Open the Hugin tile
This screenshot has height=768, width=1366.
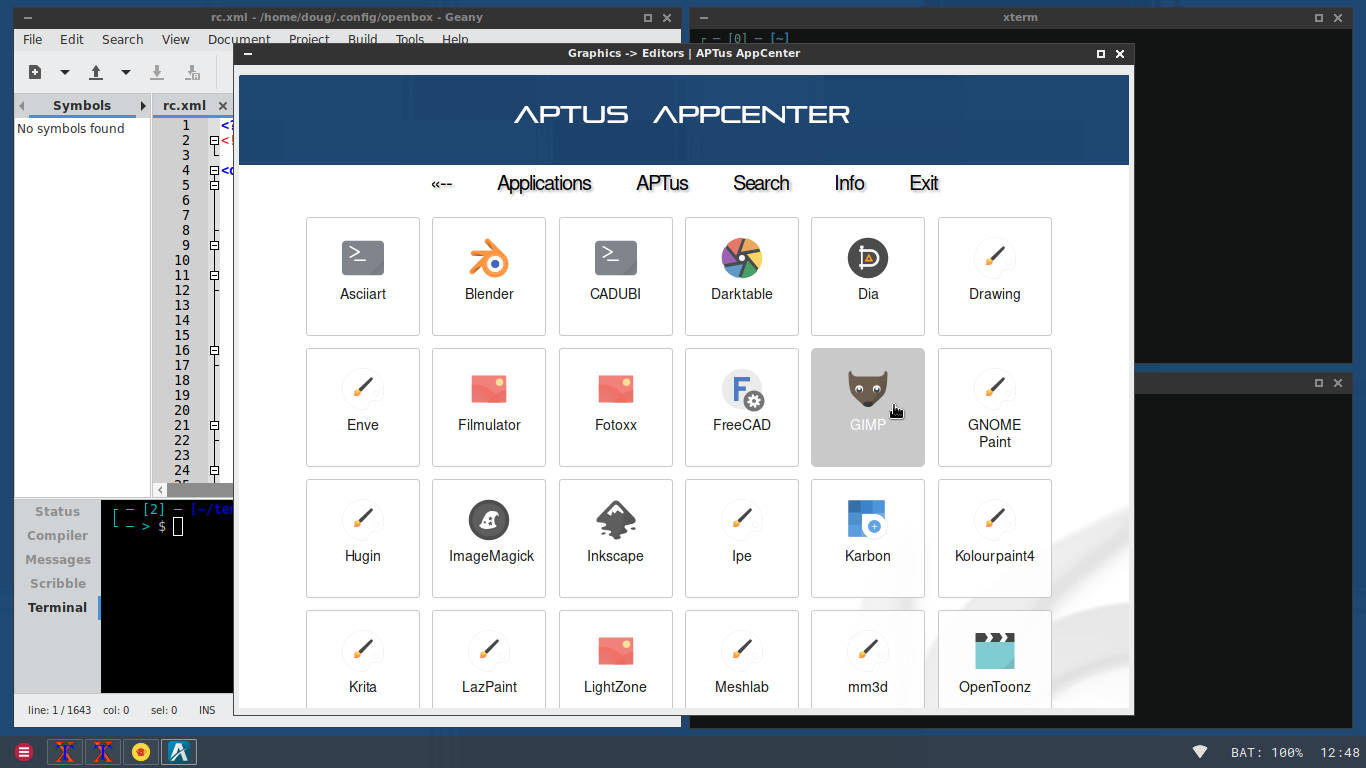[x=363, y=538]
